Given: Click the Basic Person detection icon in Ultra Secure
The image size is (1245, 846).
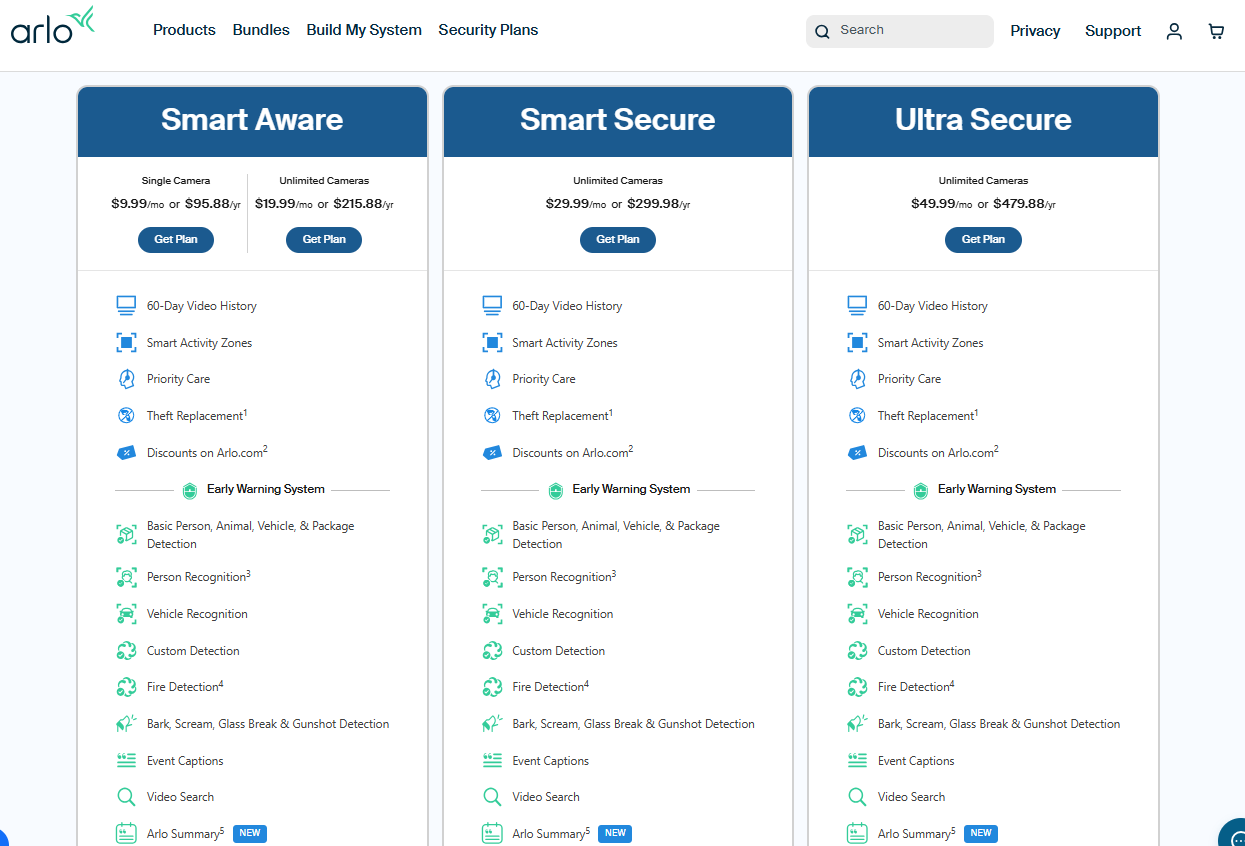Looking at the screenshot, I should [x=857, y=535].
